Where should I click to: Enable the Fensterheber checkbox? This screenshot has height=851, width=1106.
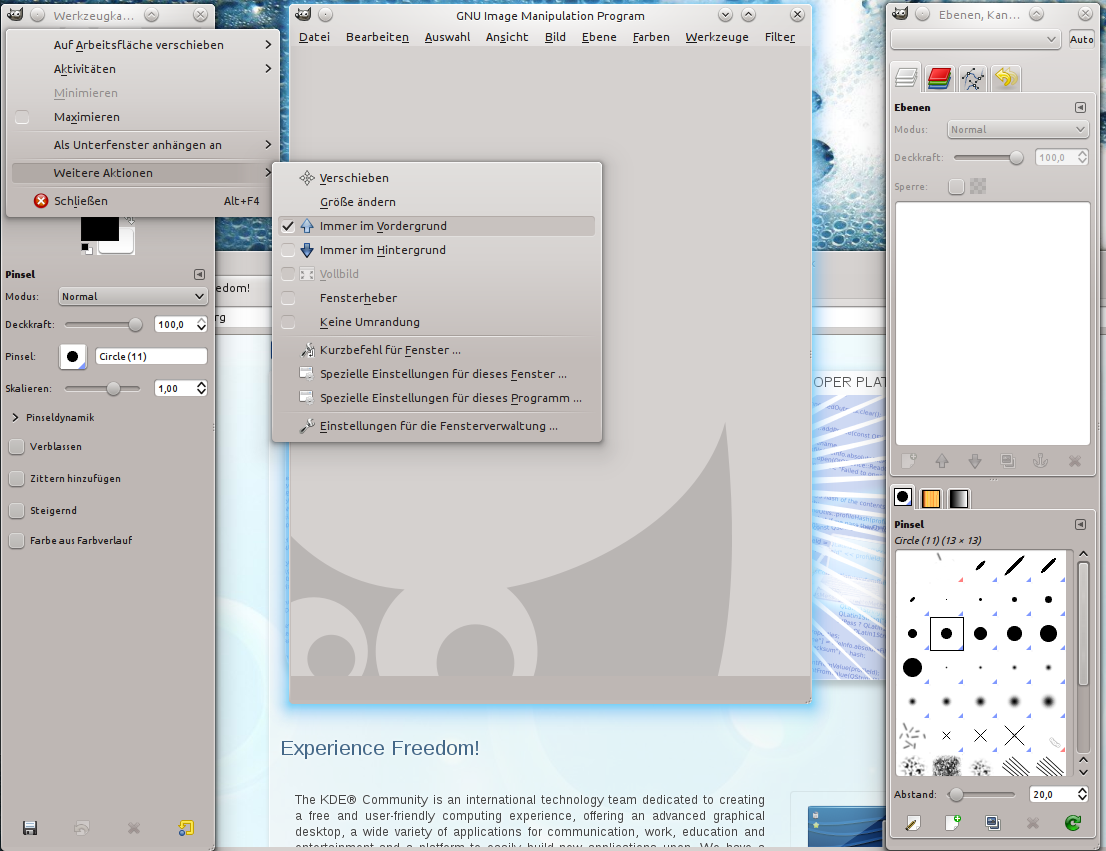(288, 298)
